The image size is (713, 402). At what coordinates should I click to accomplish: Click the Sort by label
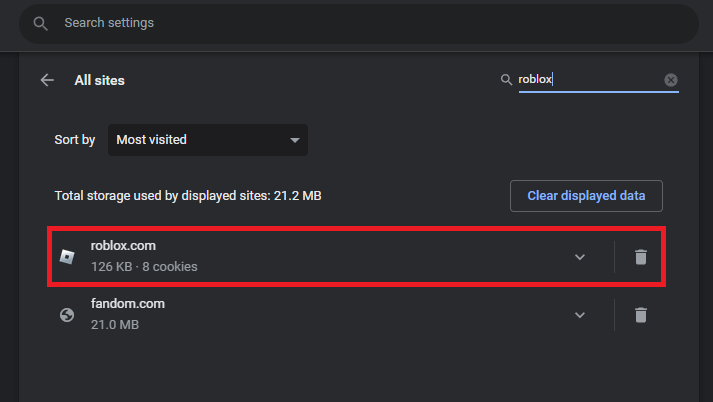75,140
